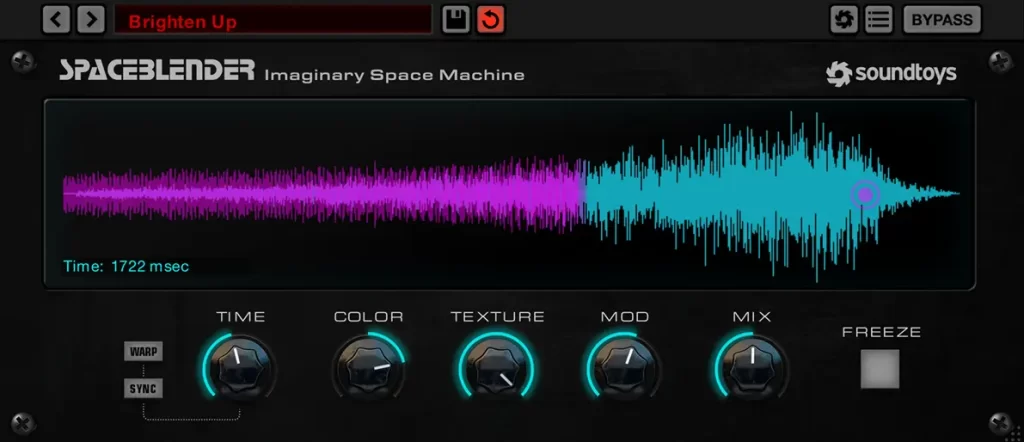The height and width of the screenshot is (442, 1024).
Task: Open the gear settings icon
Action: (x=844, y=19)
